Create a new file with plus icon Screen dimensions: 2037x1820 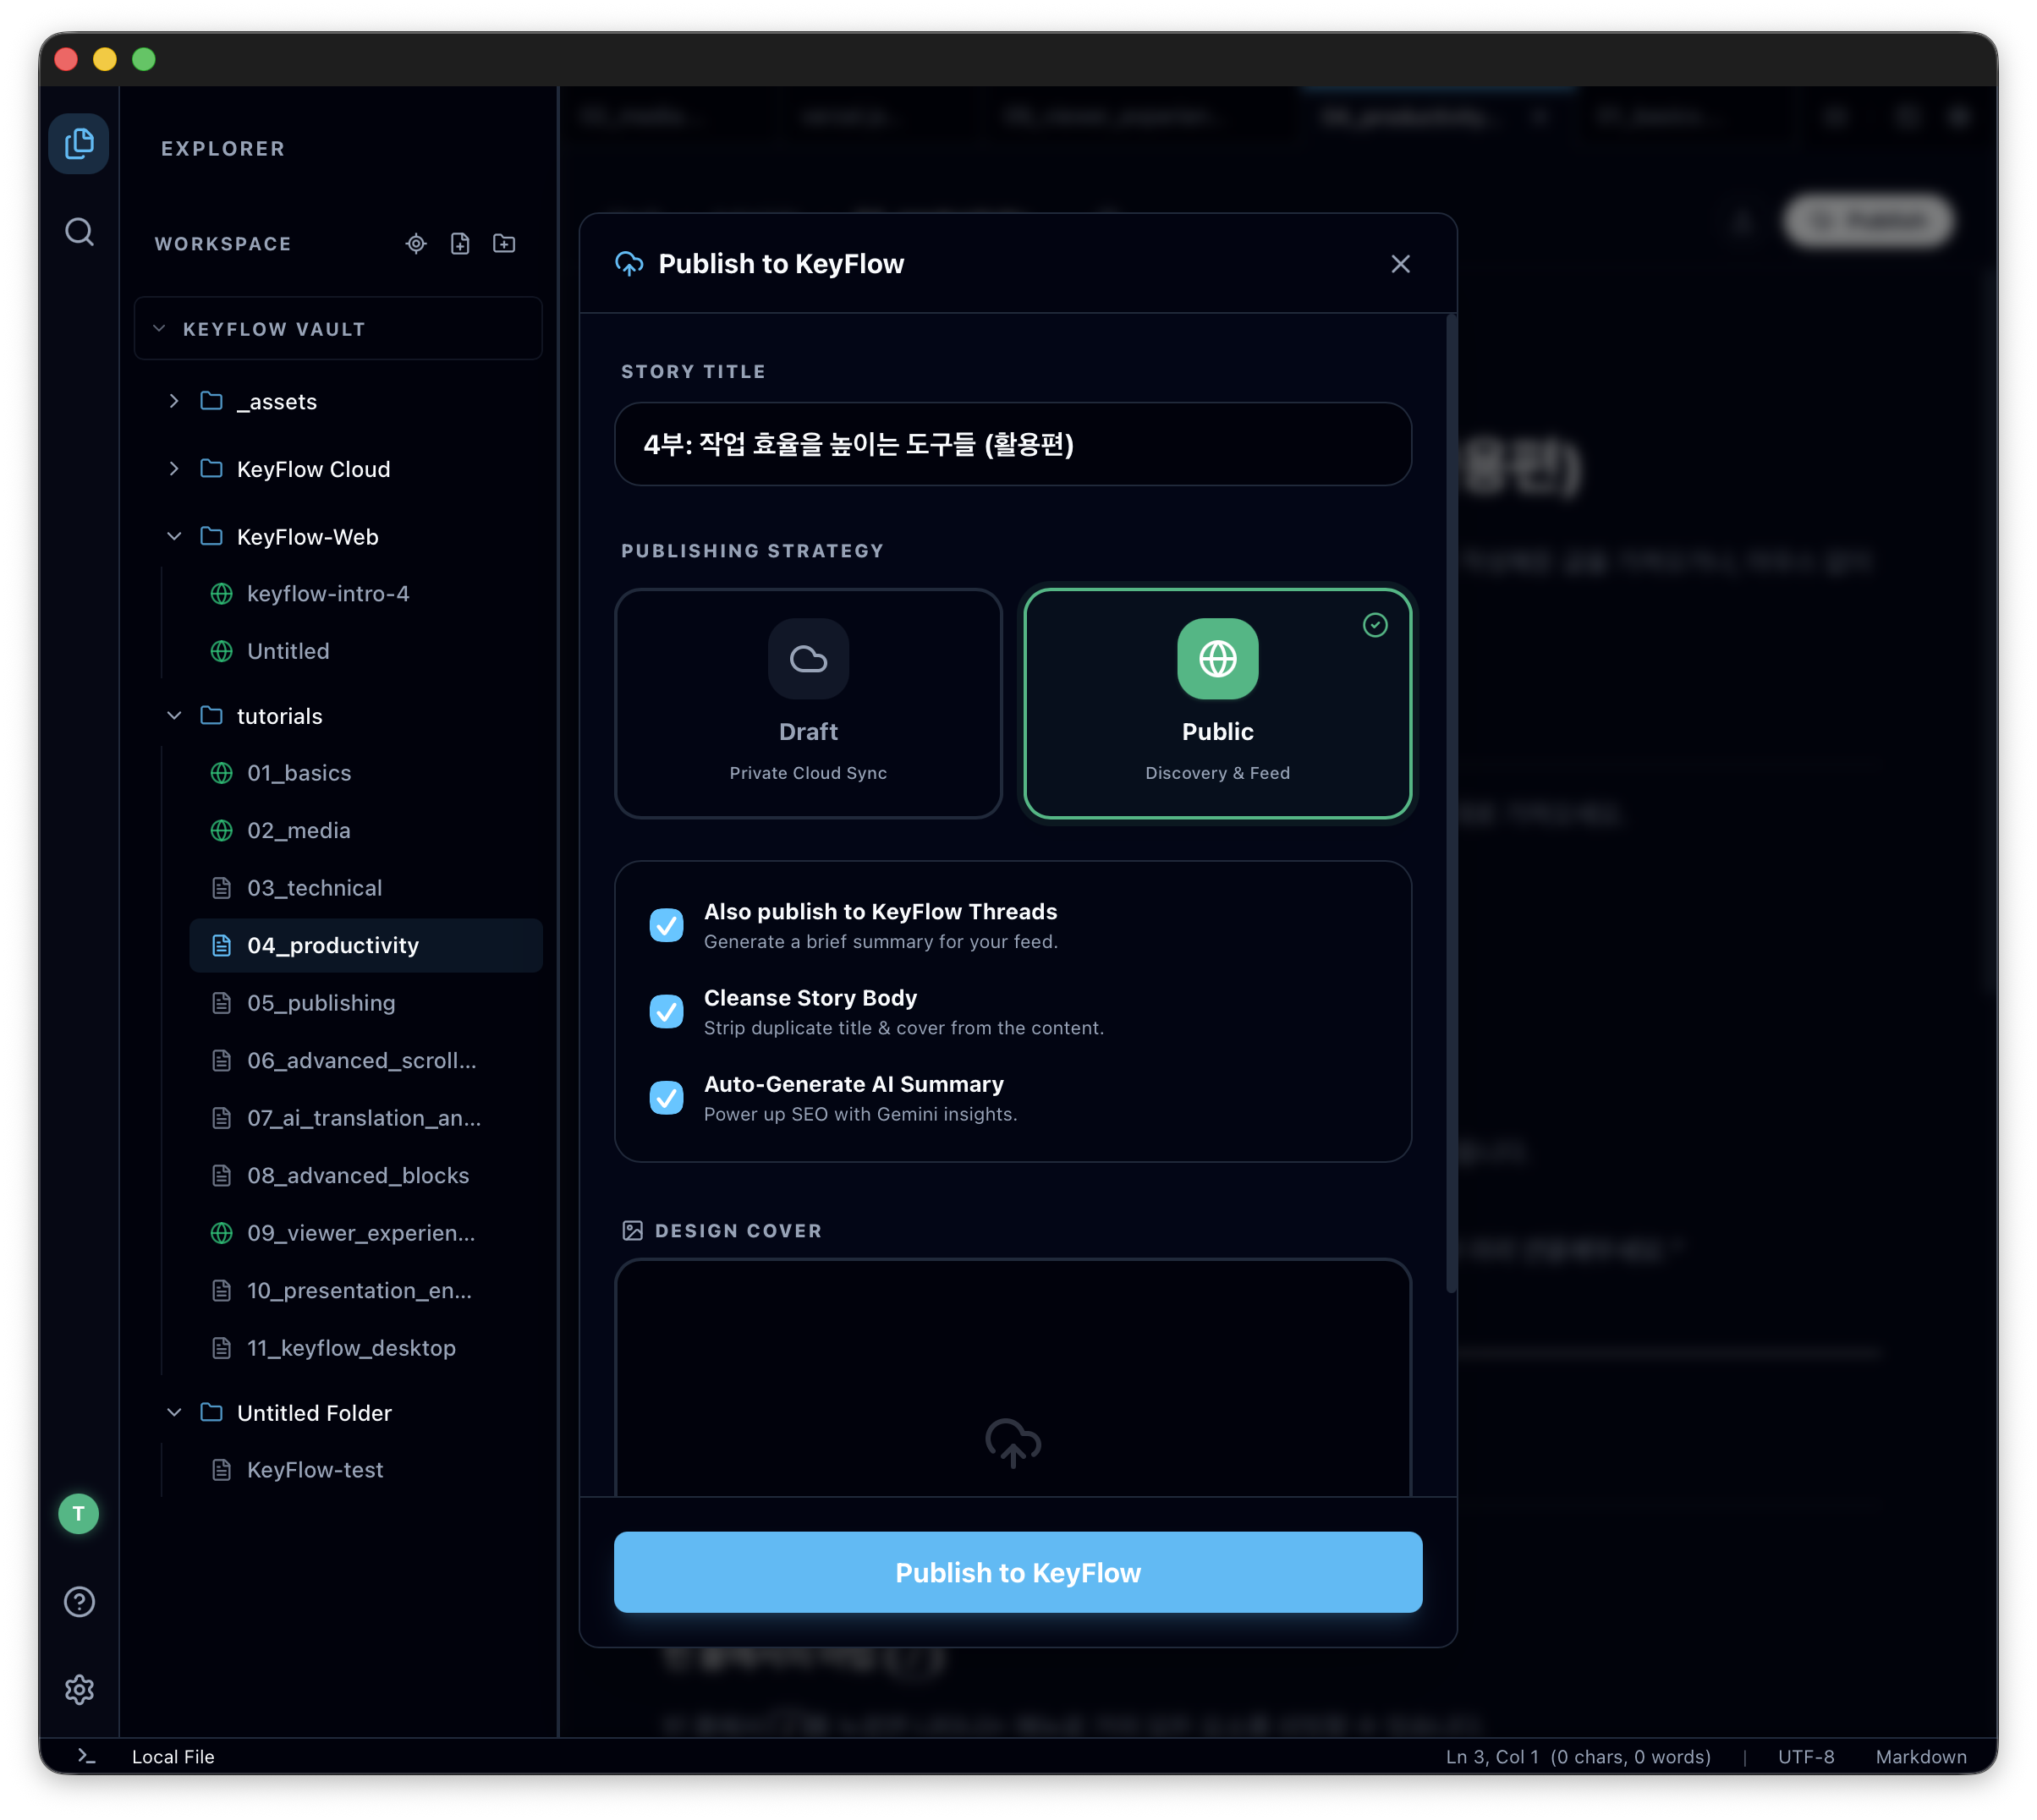pos(460,244)
